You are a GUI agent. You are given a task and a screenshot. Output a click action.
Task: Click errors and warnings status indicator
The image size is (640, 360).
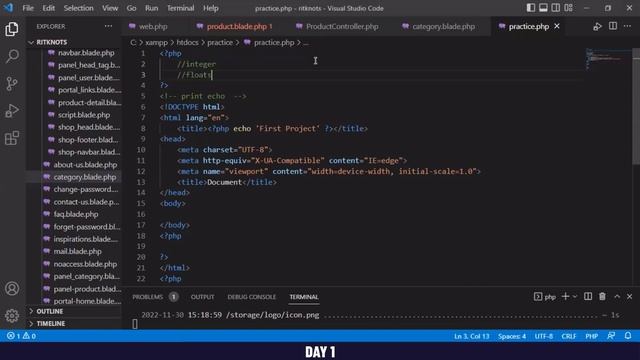(21, 336)
